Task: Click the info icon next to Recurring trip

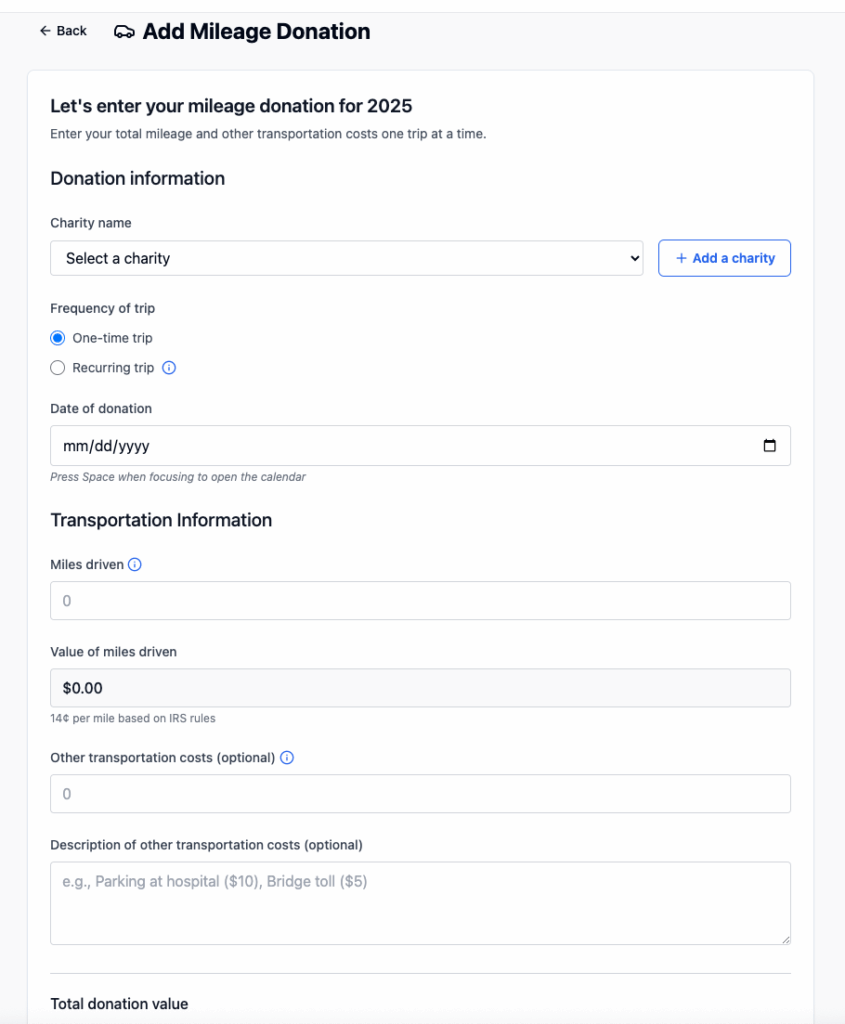Action: 169,368
